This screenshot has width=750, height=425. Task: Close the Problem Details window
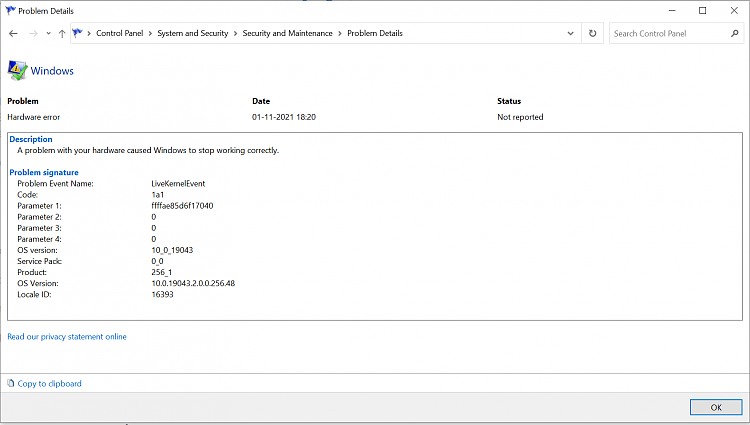point(734,11)
